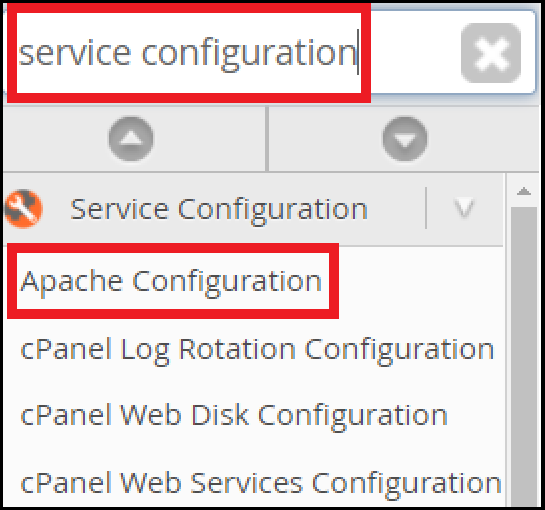Expand all menus with the down-arrow circle icon

405,139
